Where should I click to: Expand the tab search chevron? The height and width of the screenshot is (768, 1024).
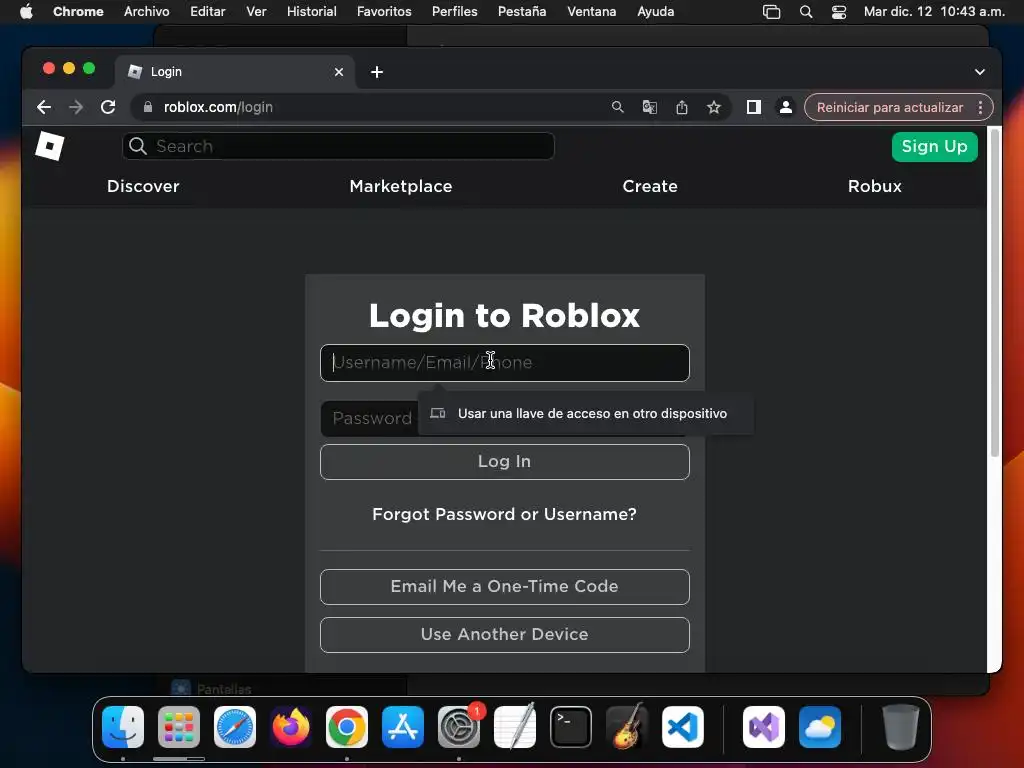(x=980, y=72)
